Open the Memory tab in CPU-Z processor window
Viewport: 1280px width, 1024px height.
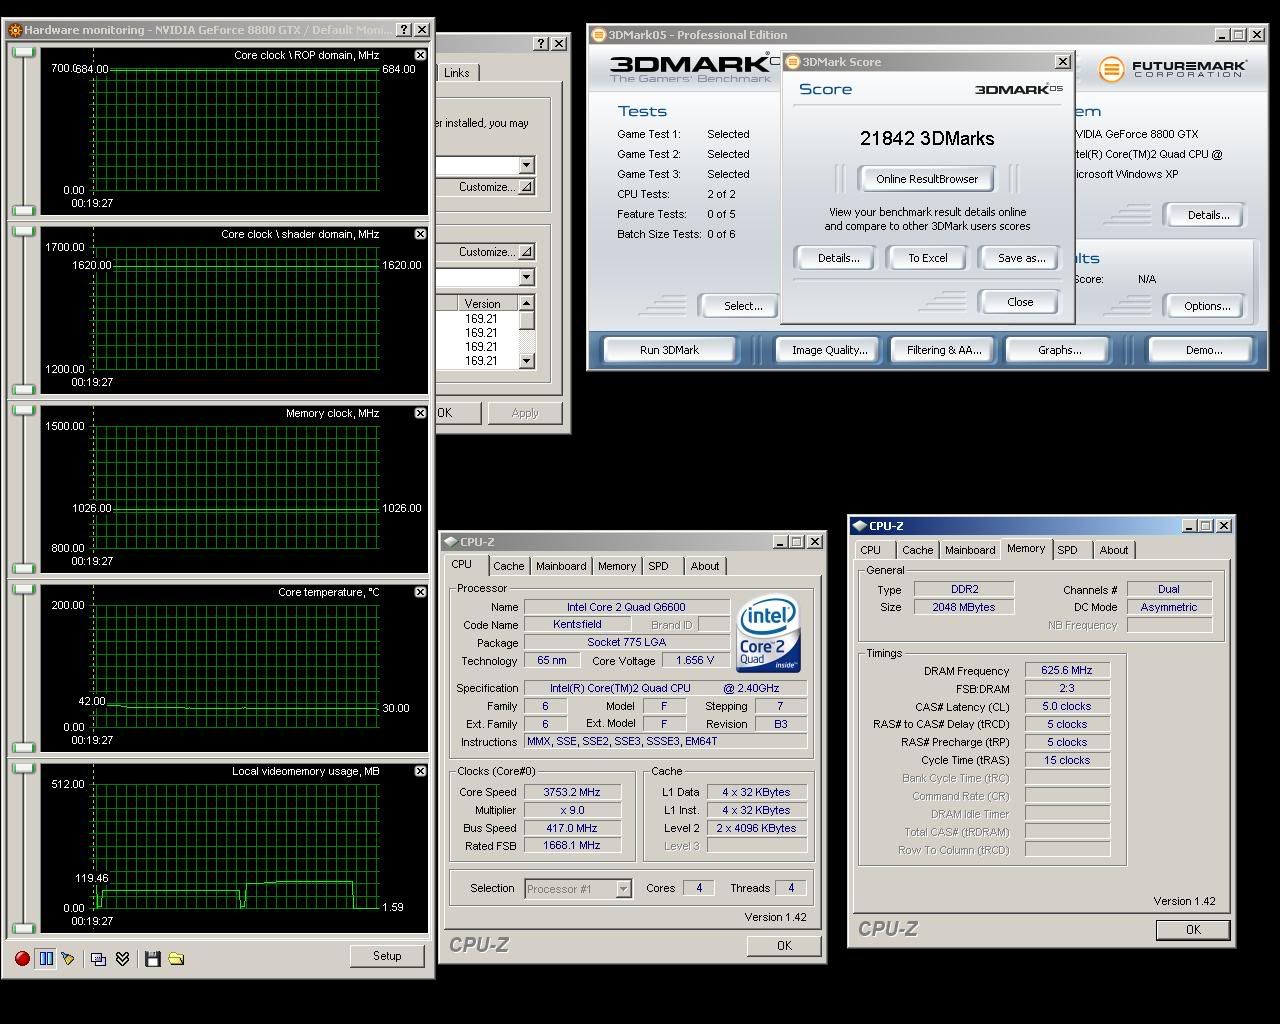[617, 566]
